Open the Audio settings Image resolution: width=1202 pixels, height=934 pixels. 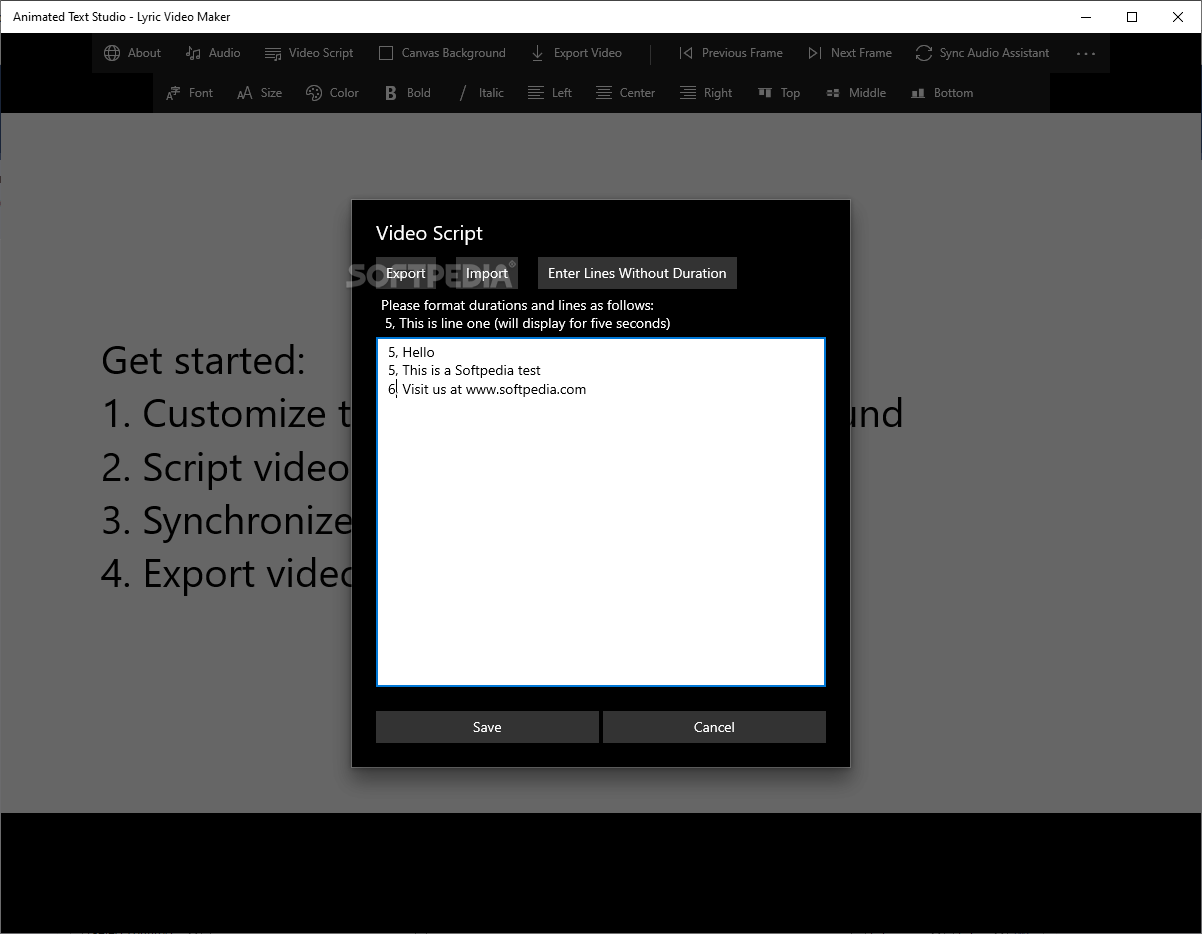pyautogui.click(x=212, y=52)
